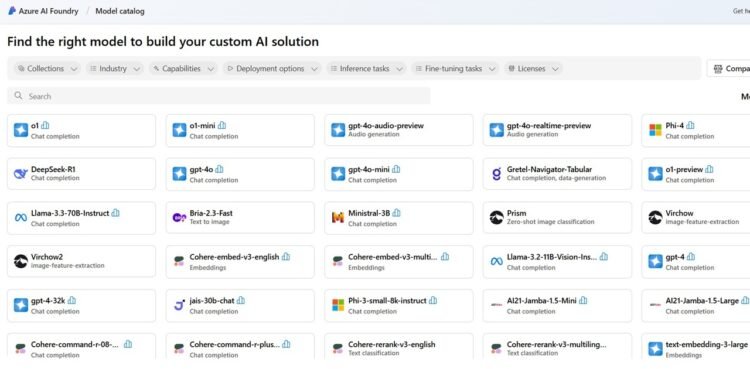
Task: Open the AI21-Jamba-1.5-Large model card
Action: pos(696,305)
